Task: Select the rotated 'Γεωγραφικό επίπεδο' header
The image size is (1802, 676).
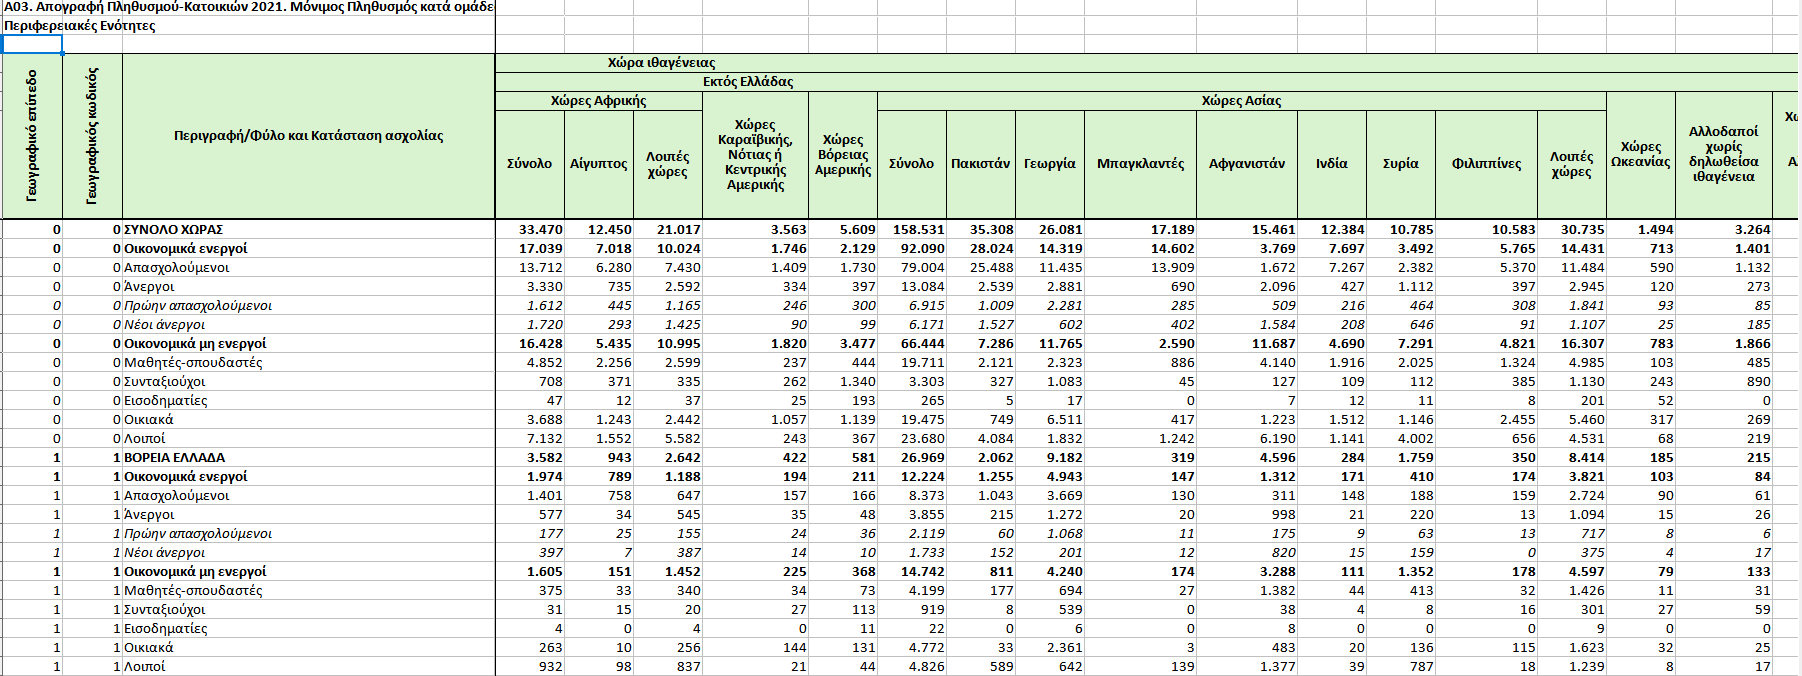Action: [x=32, y=137]
